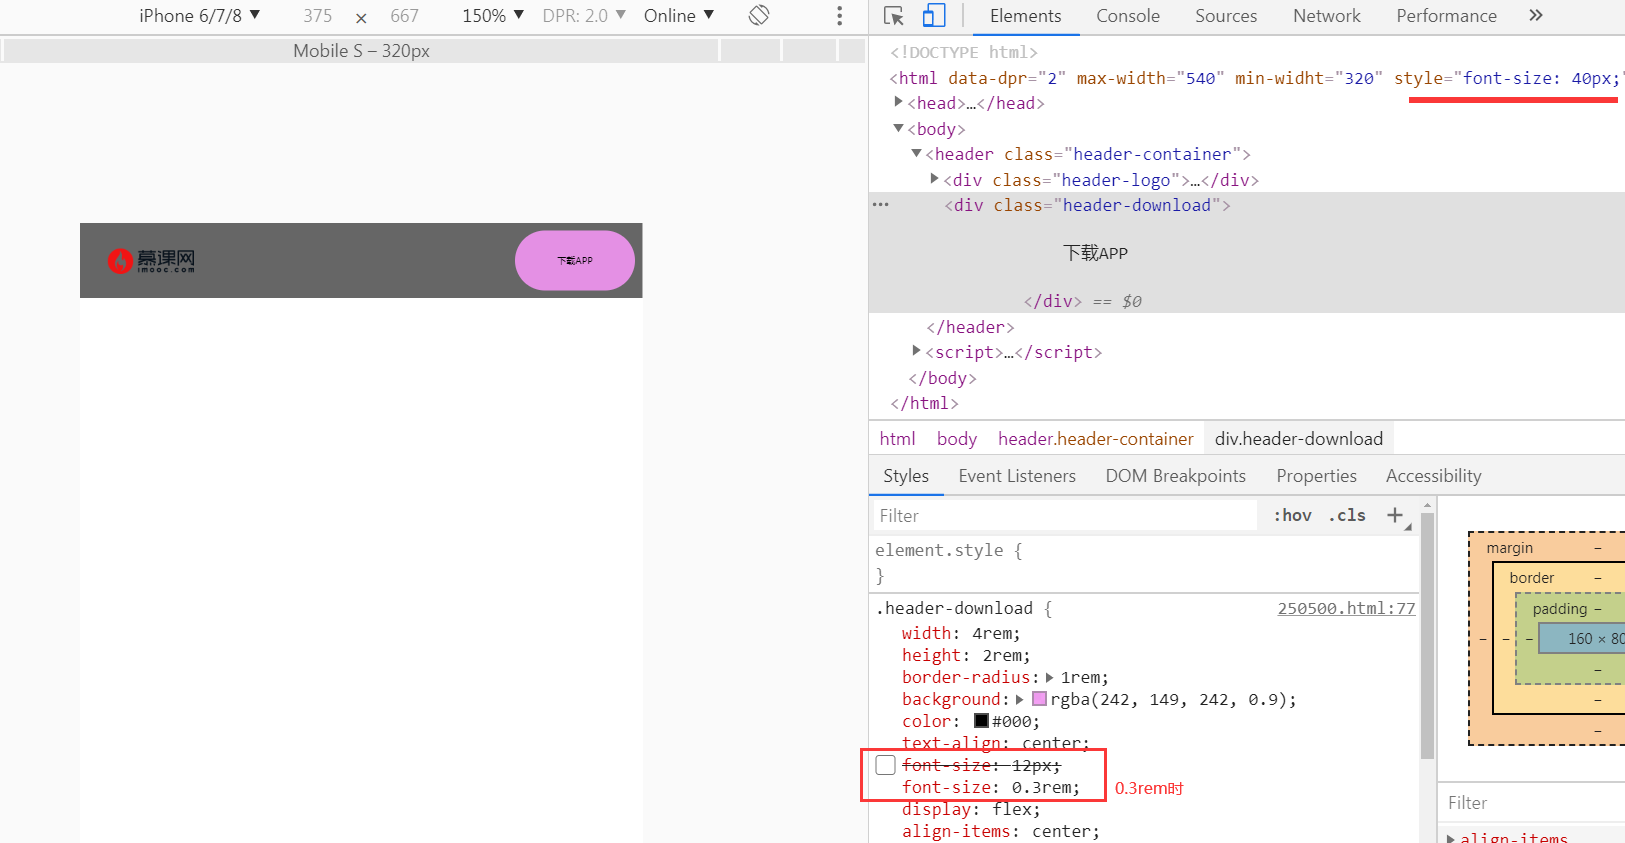
Task: Open the Accessibility sub-tab
Action: (x=1433, y=476)
